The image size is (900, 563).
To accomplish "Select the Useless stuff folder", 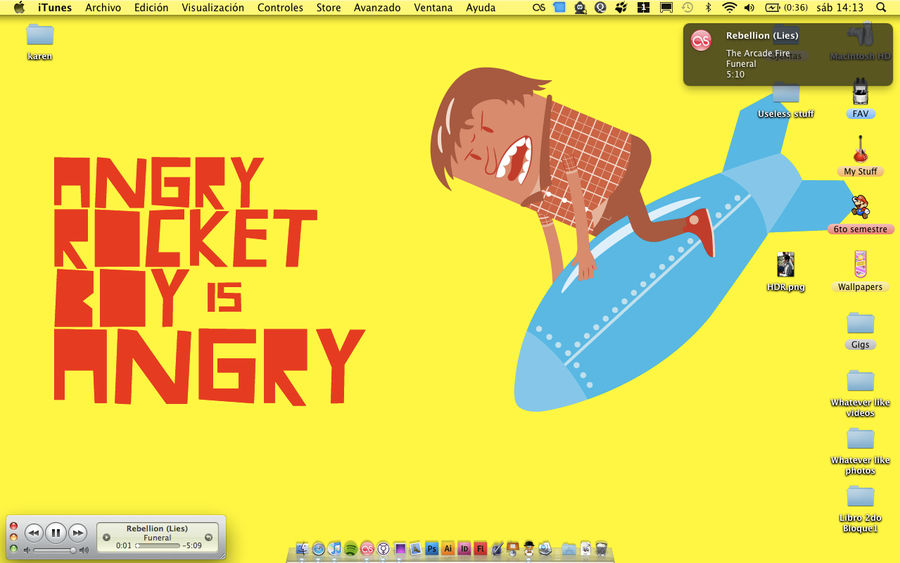I will pos(786,101).
